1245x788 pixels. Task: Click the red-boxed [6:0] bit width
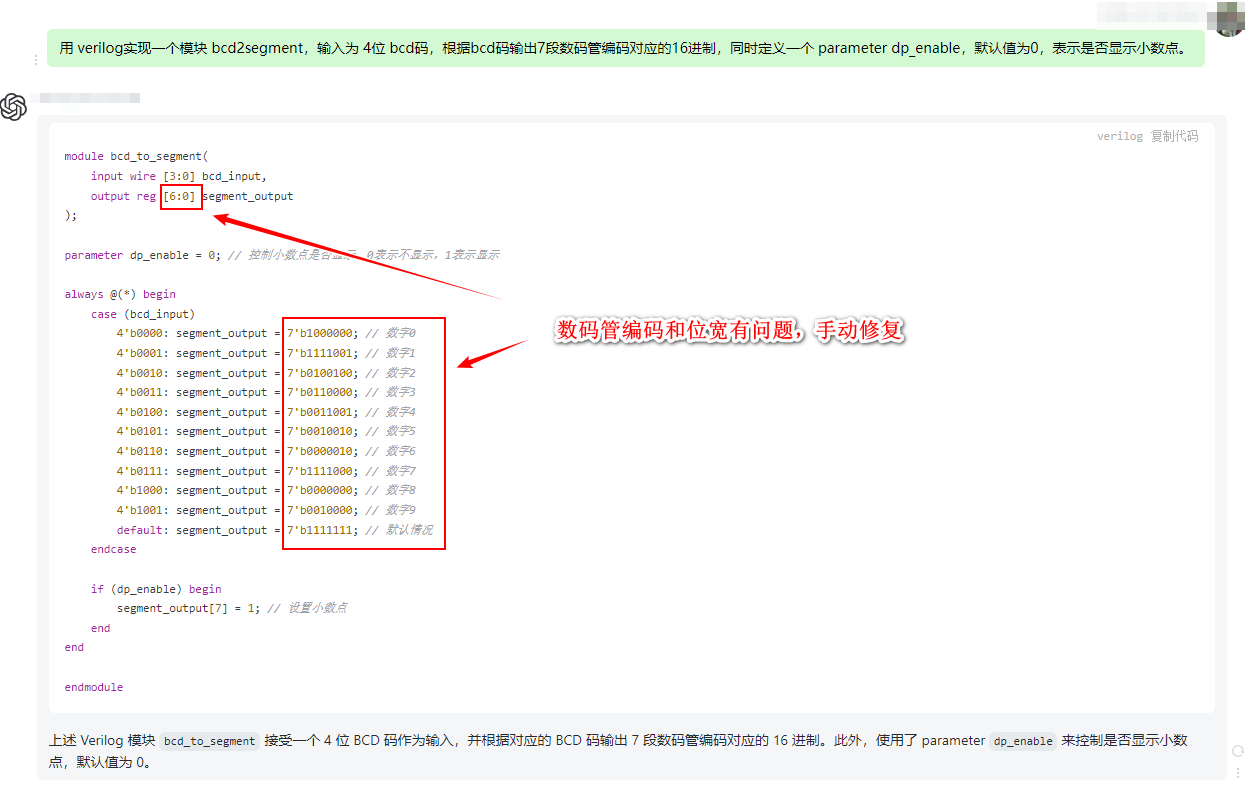tap(182, 196)
